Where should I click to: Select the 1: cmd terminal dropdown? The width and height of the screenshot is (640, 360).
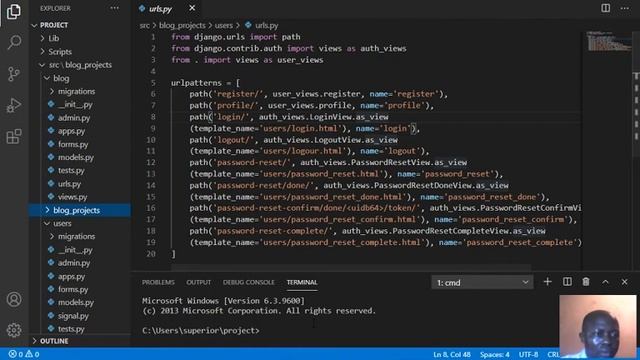coord(482,282)
